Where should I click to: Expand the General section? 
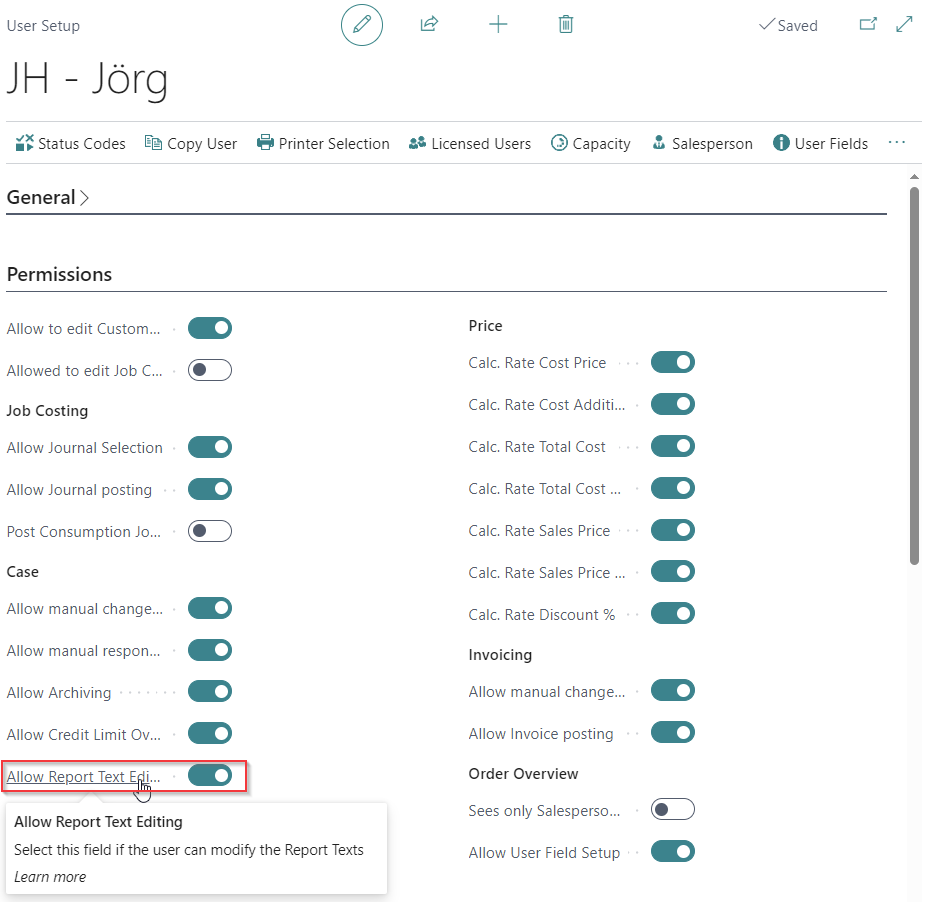[x=48, y=198]
